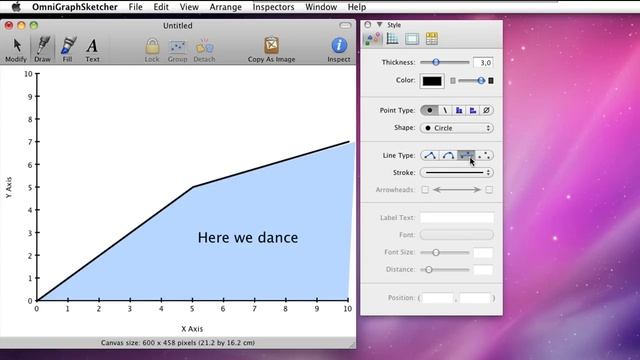This screenshot has height=360, width=640.
Task: Open the black Color swatch
Action: coord(432,81)
